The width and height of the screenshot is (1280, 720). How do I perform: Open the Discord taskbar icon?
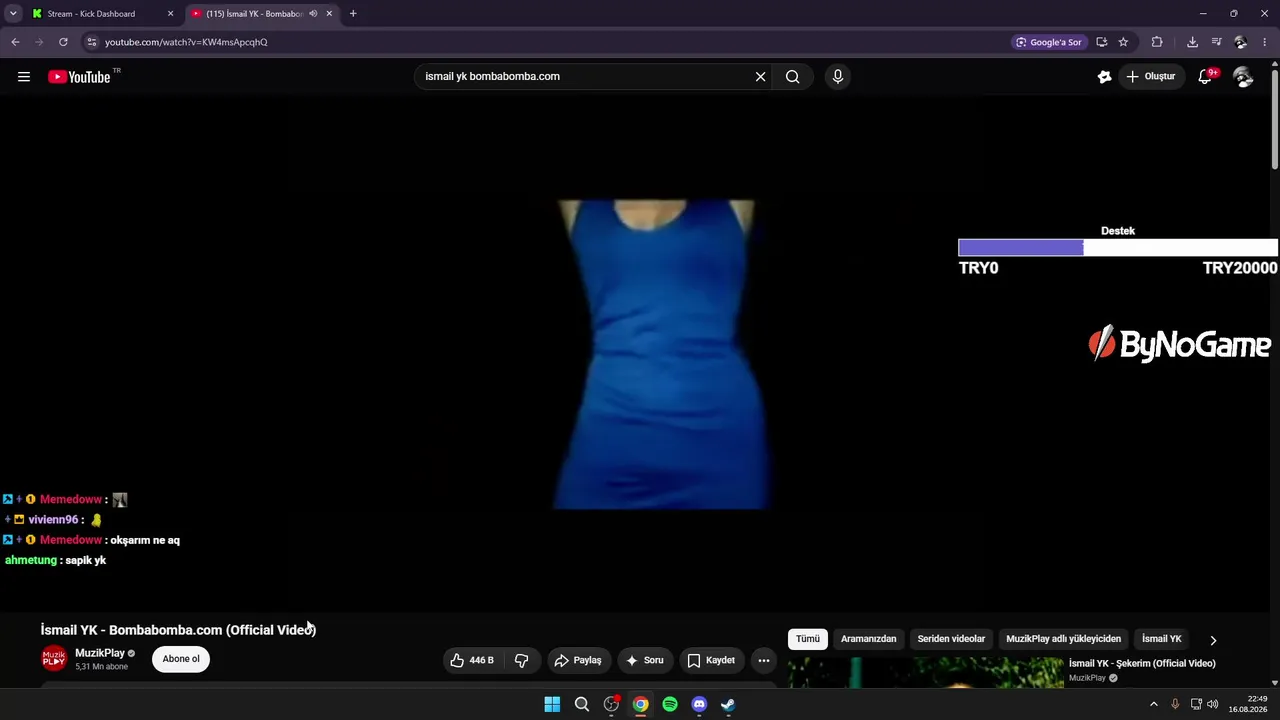[699, 705]
